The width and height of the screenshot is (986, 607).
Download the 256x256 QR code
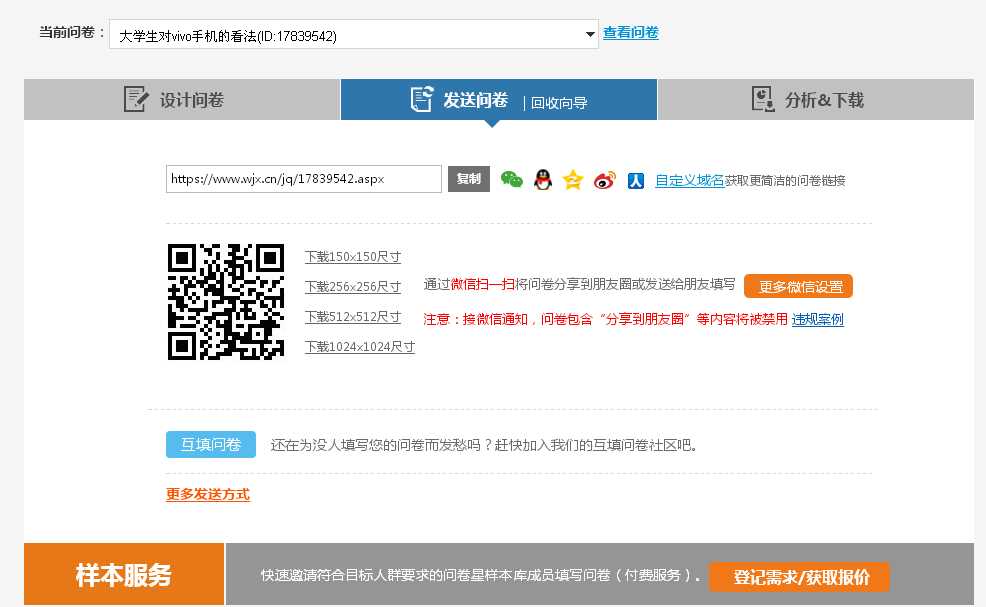pos(353,287)
